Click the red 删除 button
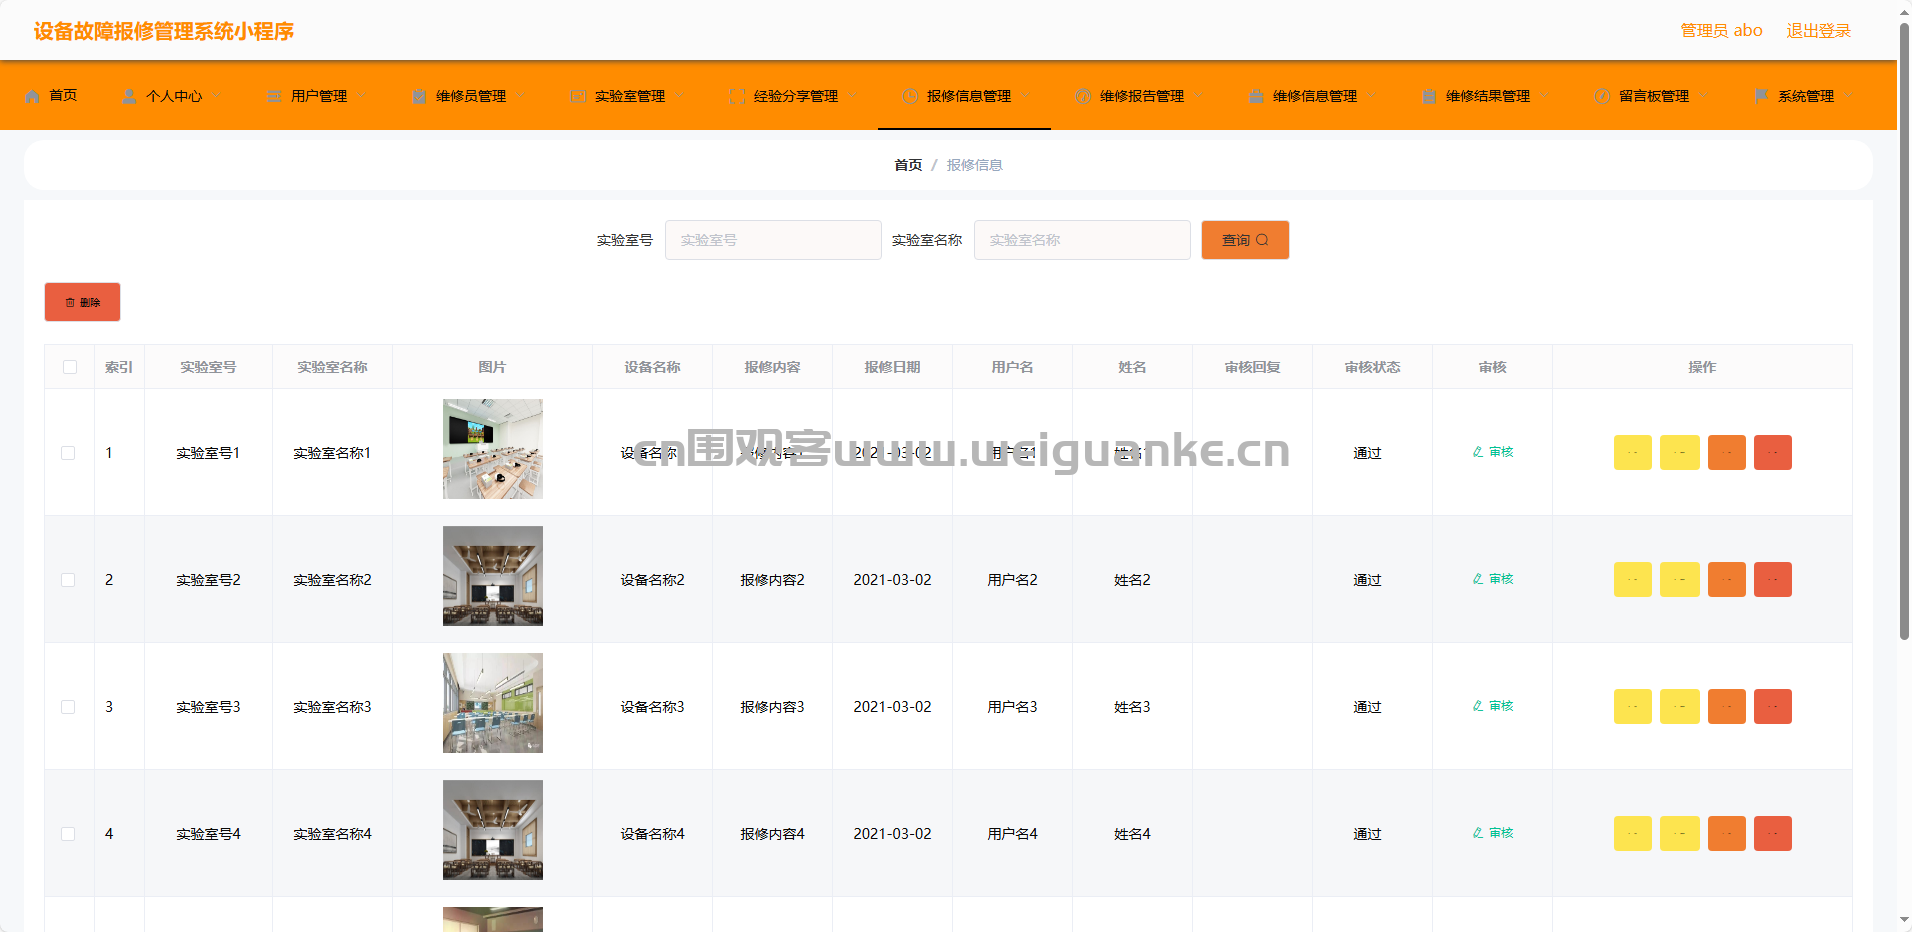The image size is (1912, 932). pos(82,302)
